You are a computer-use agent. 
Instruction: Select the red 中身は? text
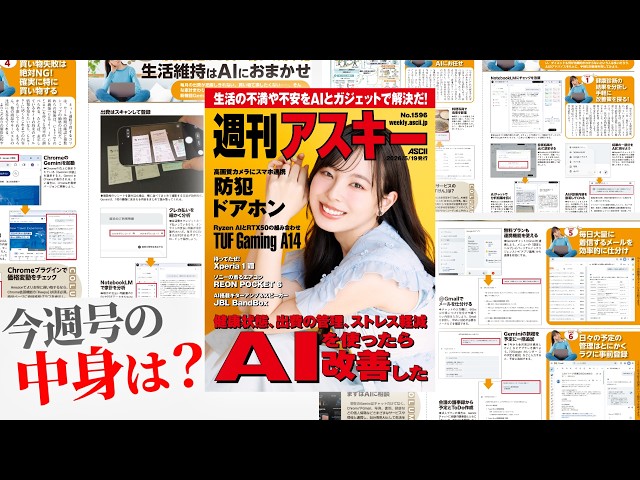[x=110, y=372]
